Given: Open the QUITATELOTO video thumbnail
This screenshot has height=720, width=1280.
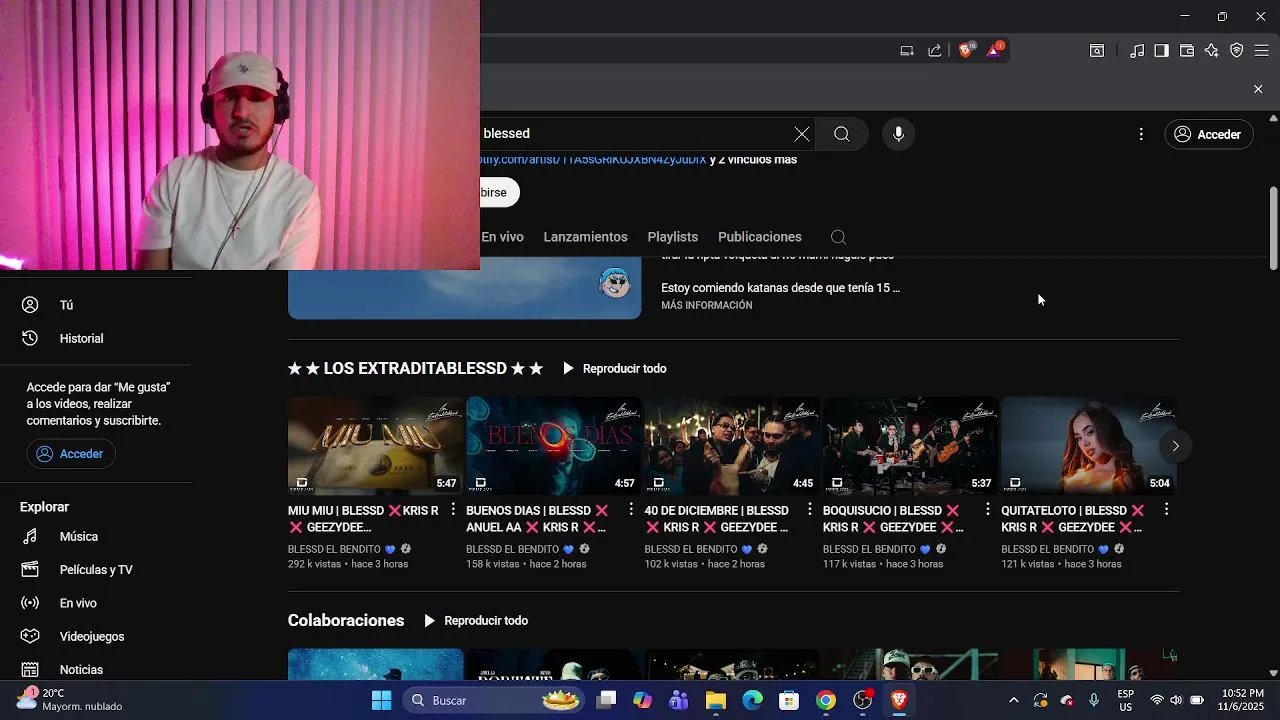Looking at the screenshot, I should [x=1089, y=446].
